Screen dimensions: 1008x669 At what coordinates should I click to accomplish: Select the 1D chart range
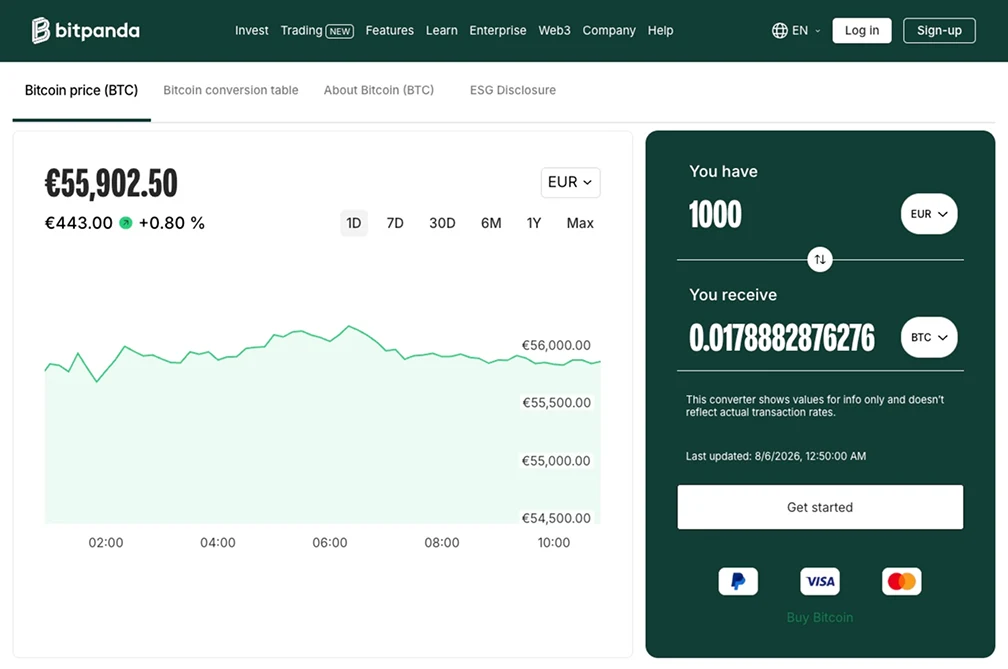[x=354, y=223]
